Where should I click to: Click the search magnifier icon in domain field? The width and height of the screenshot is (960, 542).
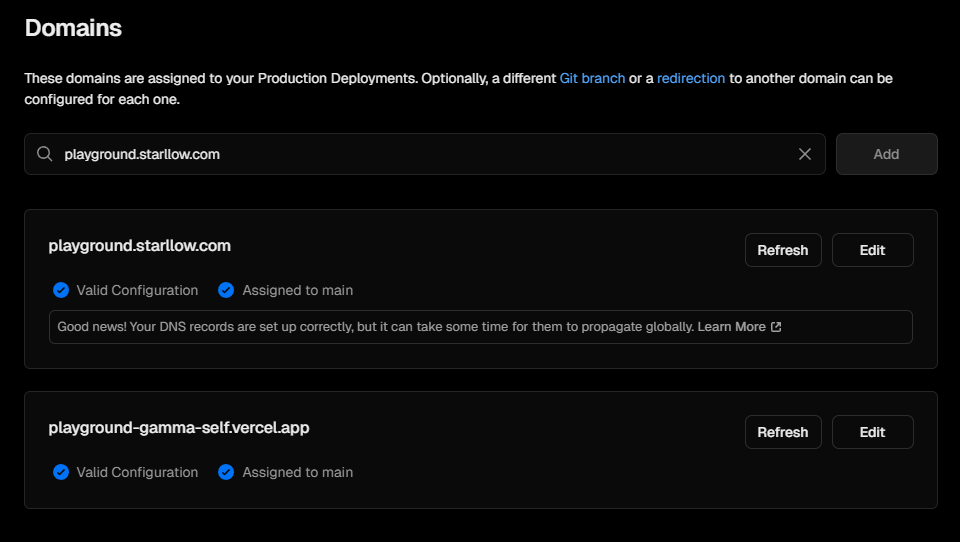pyautogui.click(x=44, y=154)
